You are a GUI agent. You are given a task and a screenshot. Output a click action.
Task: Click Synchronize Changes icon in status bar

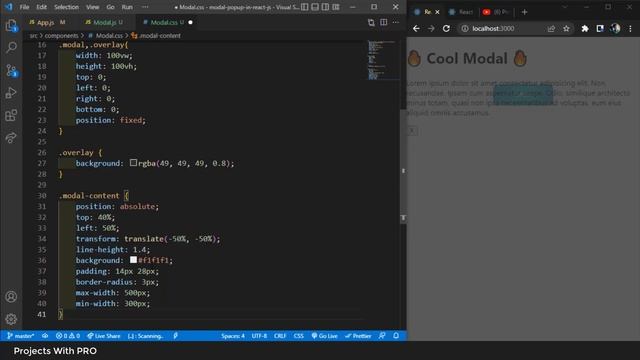coord(45,336)
